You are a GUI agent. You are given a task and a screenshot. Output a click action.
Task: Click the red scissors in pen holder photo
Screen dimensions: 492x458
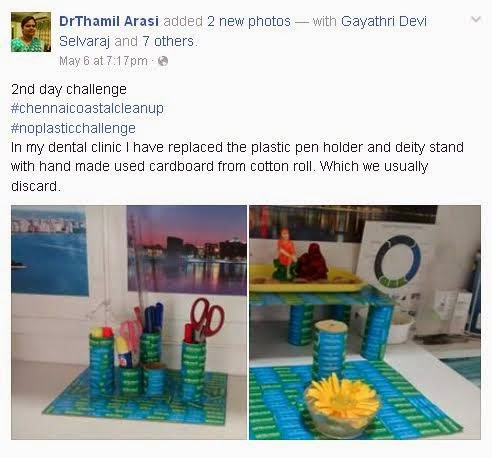(x=206, y=317)
